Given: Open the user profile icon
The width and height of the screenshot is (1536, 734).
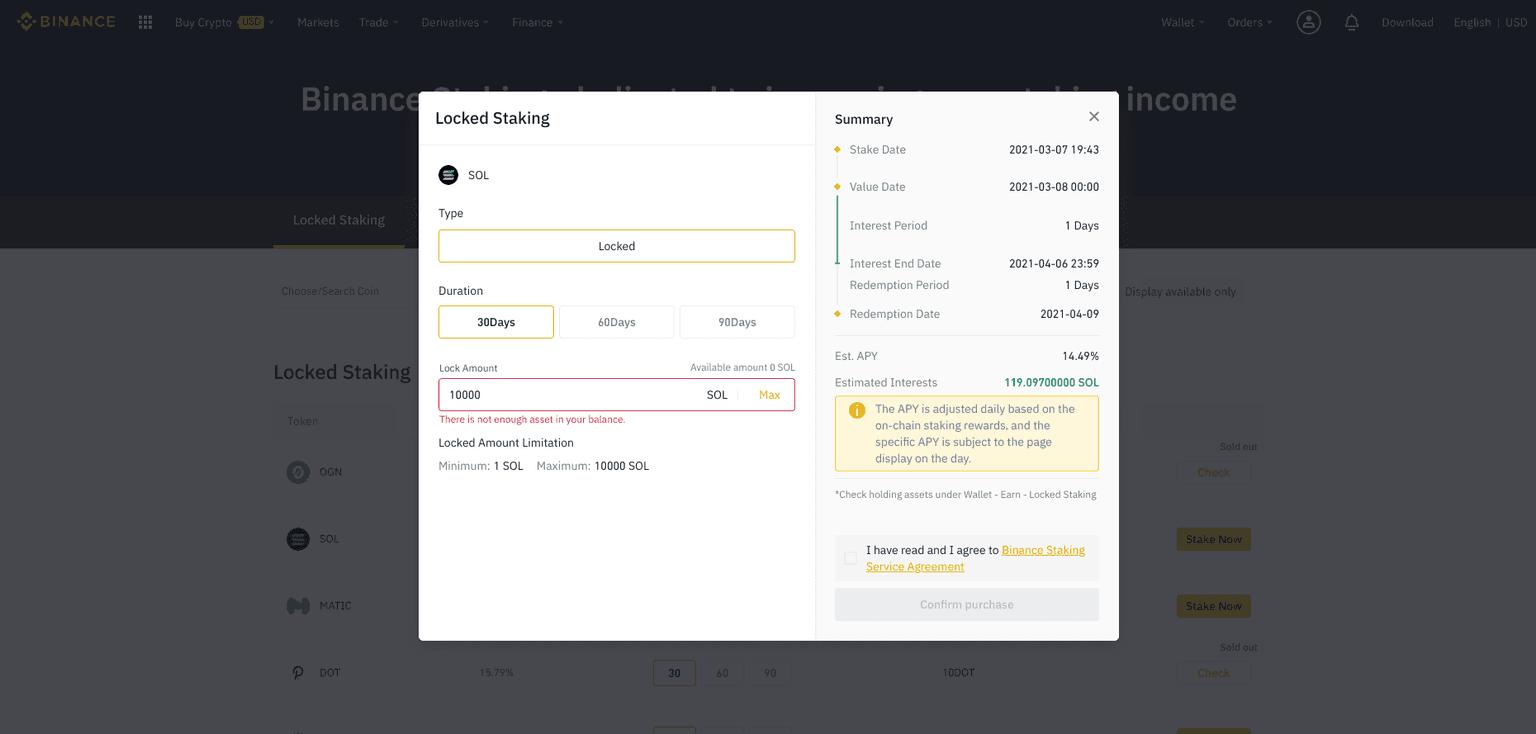Looking at the screenshot, I should [x=1308, y=22].
